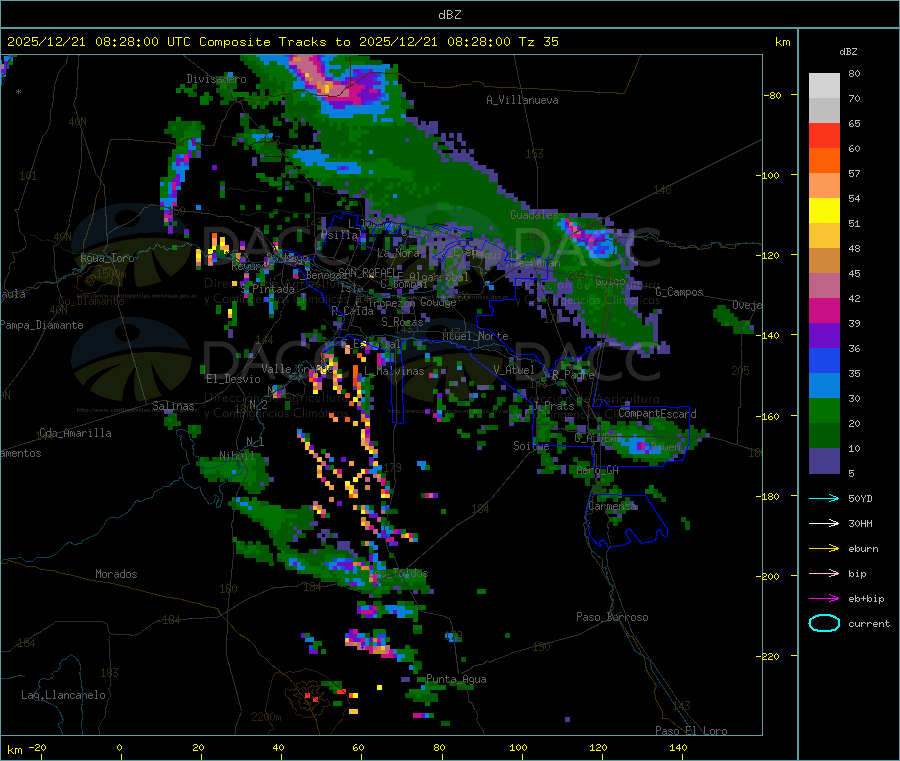Pick the bright green swatch between 30 and 20

(x=824, y=410)
